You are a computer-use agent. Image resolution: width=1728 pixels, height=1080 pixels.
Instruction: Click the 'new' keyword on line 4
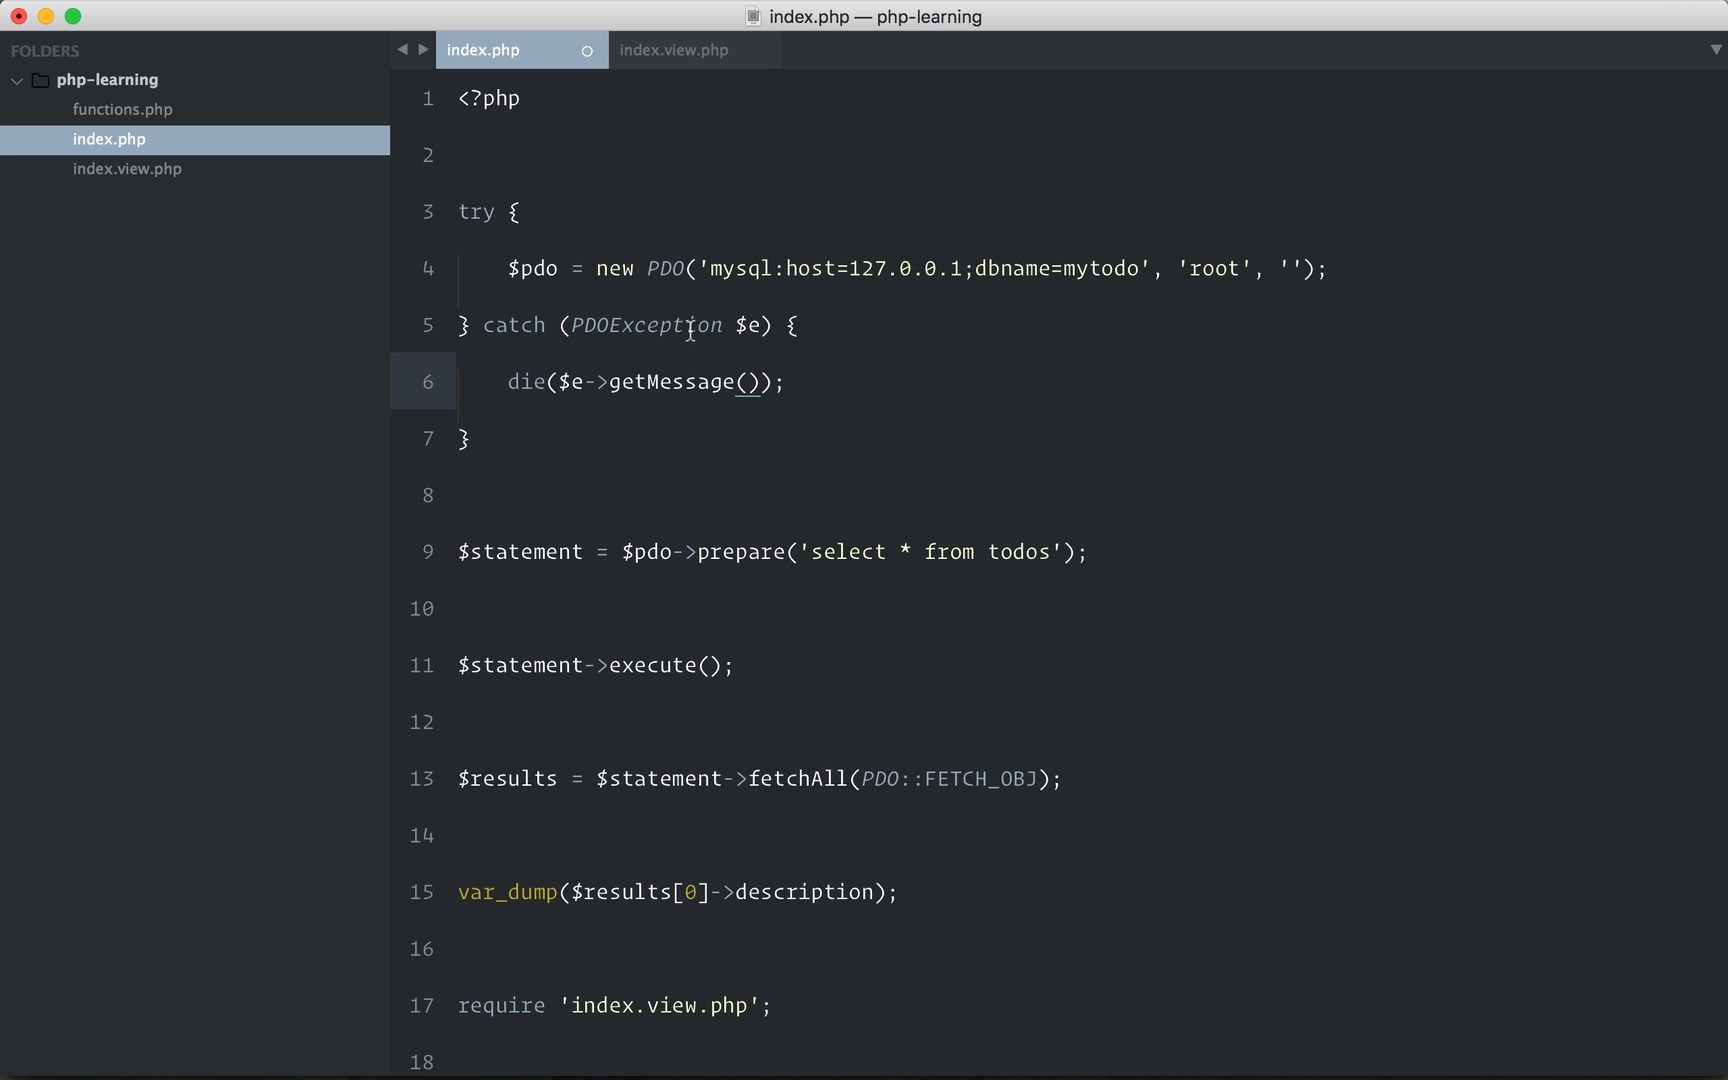tap(615, 269)
